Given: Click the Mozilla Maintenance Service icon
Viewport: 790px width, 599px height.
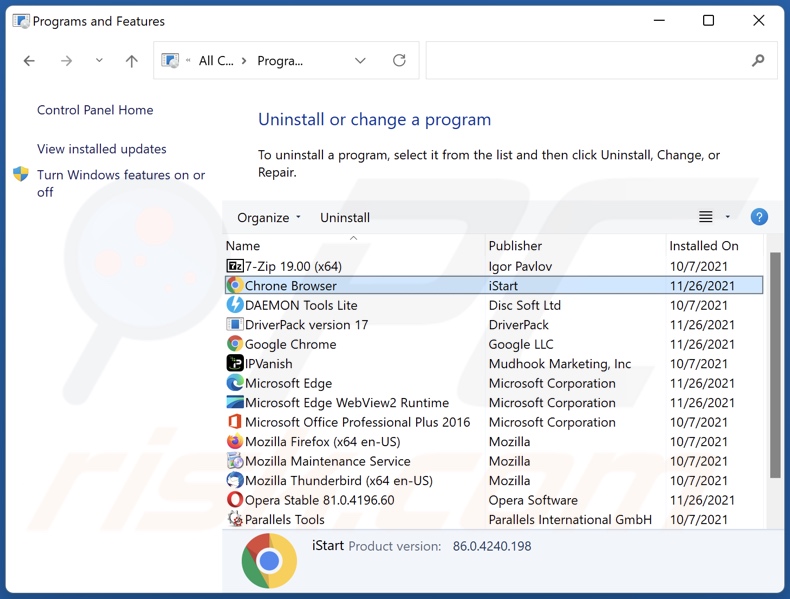Looking at the screenshot, I should [235, 461].
